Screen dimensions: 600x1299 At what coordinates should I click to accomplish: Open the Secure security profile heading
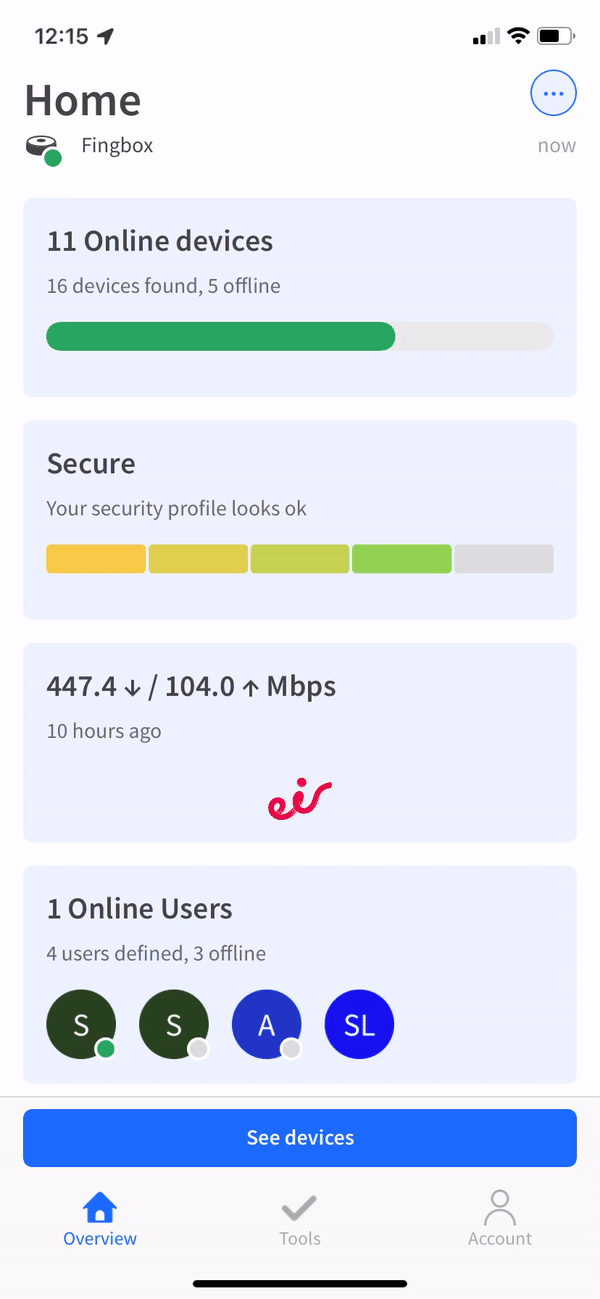pos(91,464)
